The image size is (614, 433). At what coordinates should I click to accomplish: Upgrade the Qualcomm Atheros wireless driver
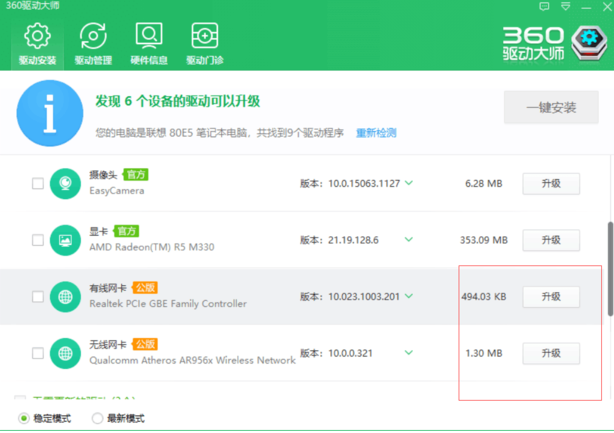(x=551, y=353)
